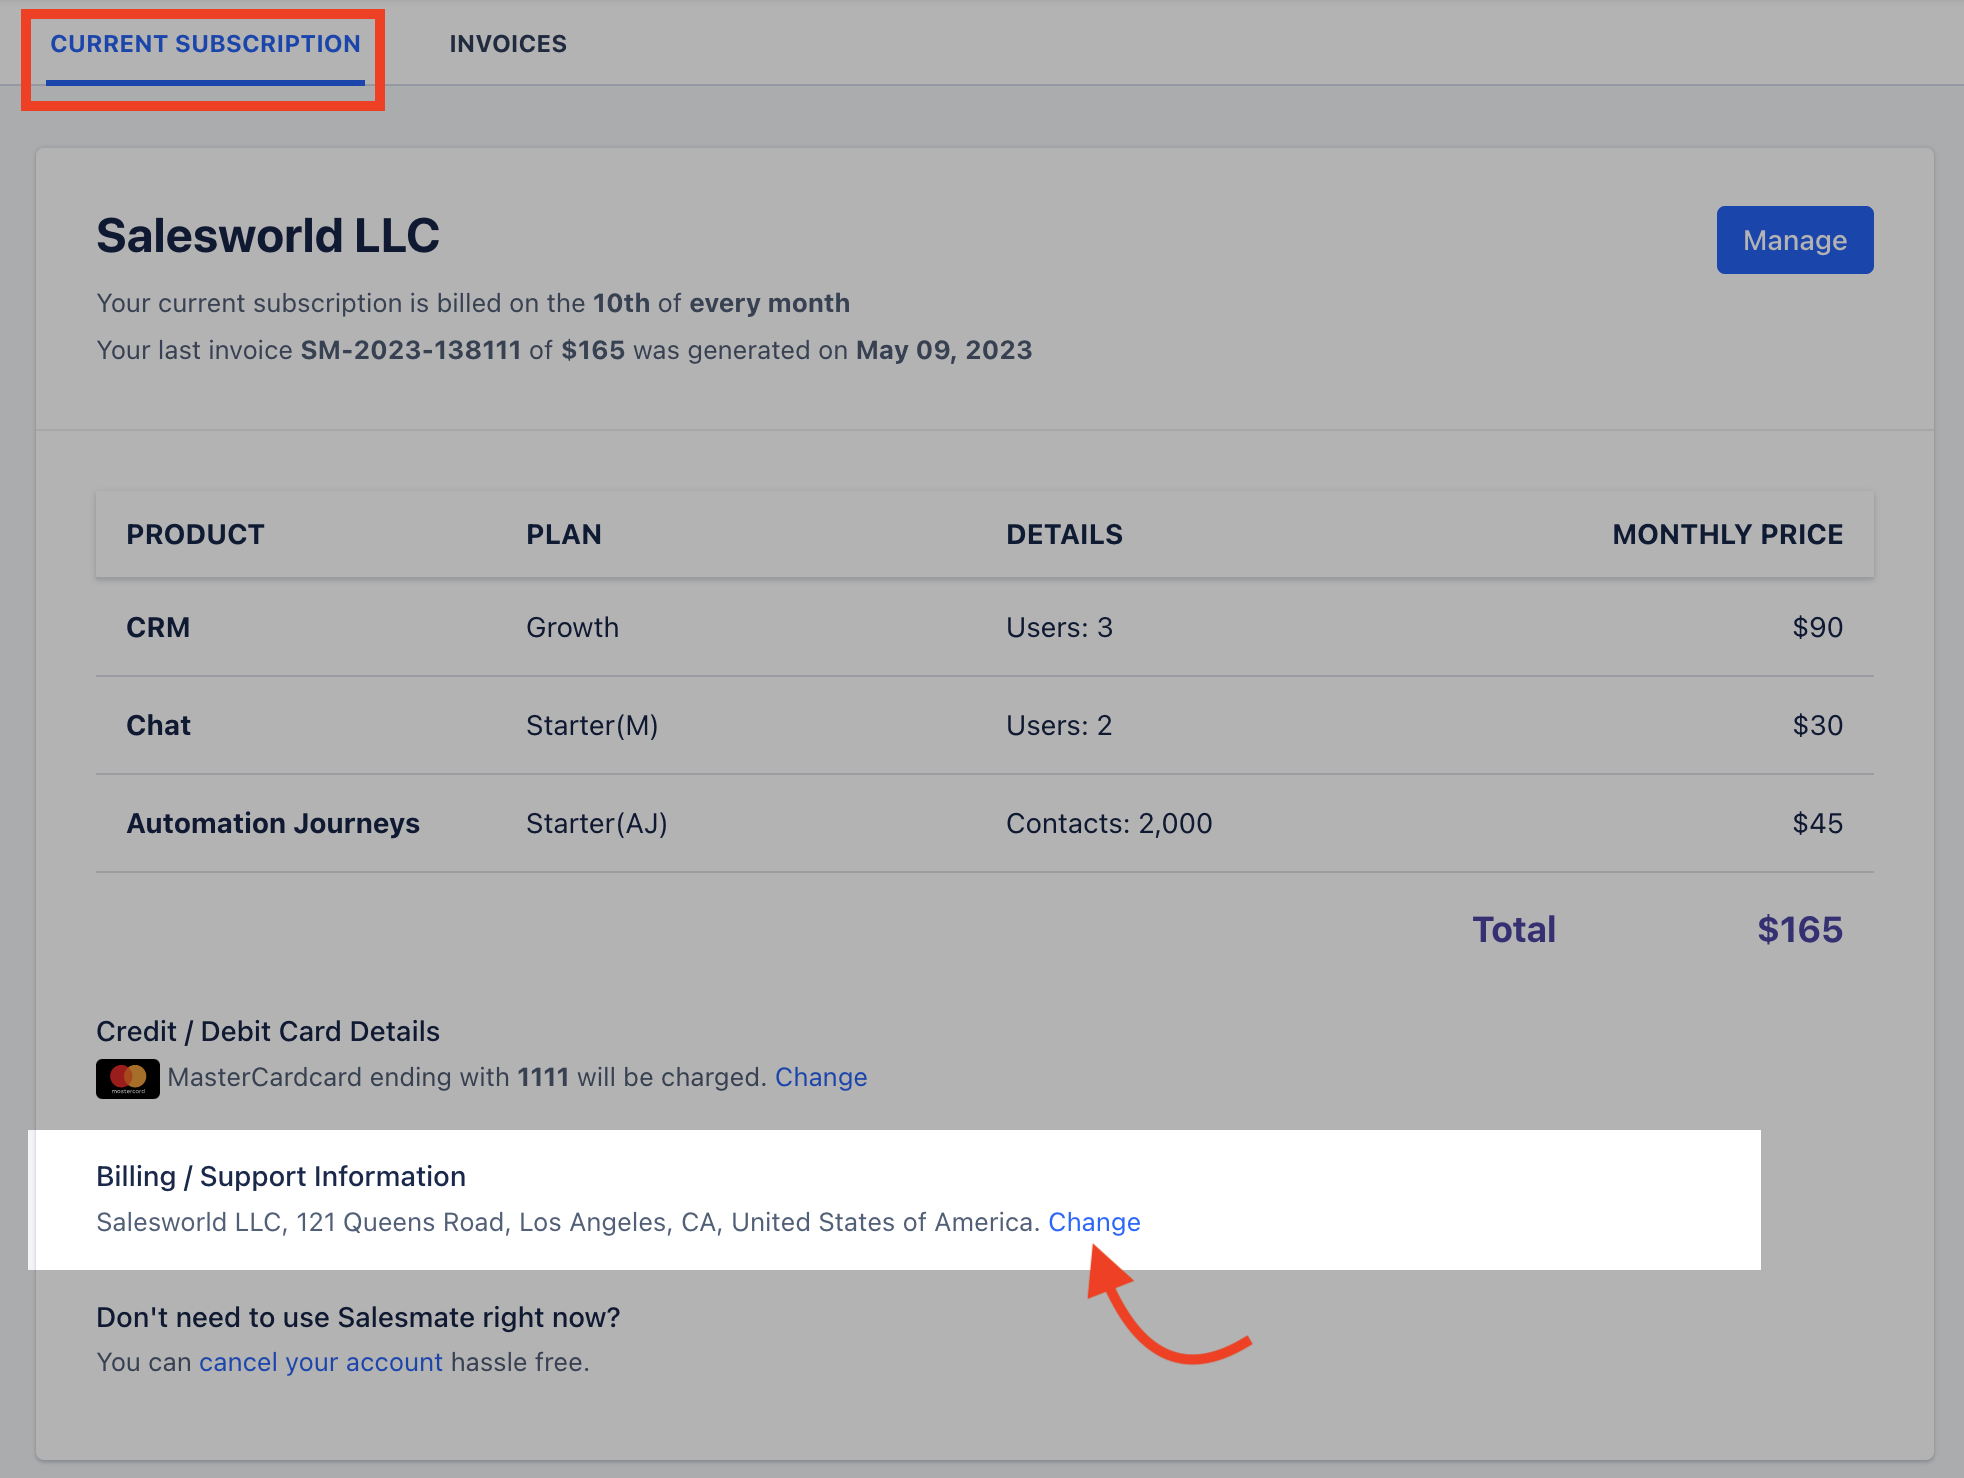
Task: Click Change link for credit card details
Action: click(x=821, y=1077)
